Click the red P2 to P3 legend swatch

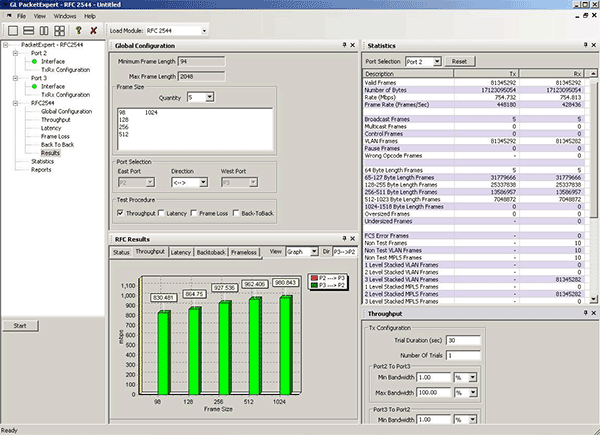315,278
